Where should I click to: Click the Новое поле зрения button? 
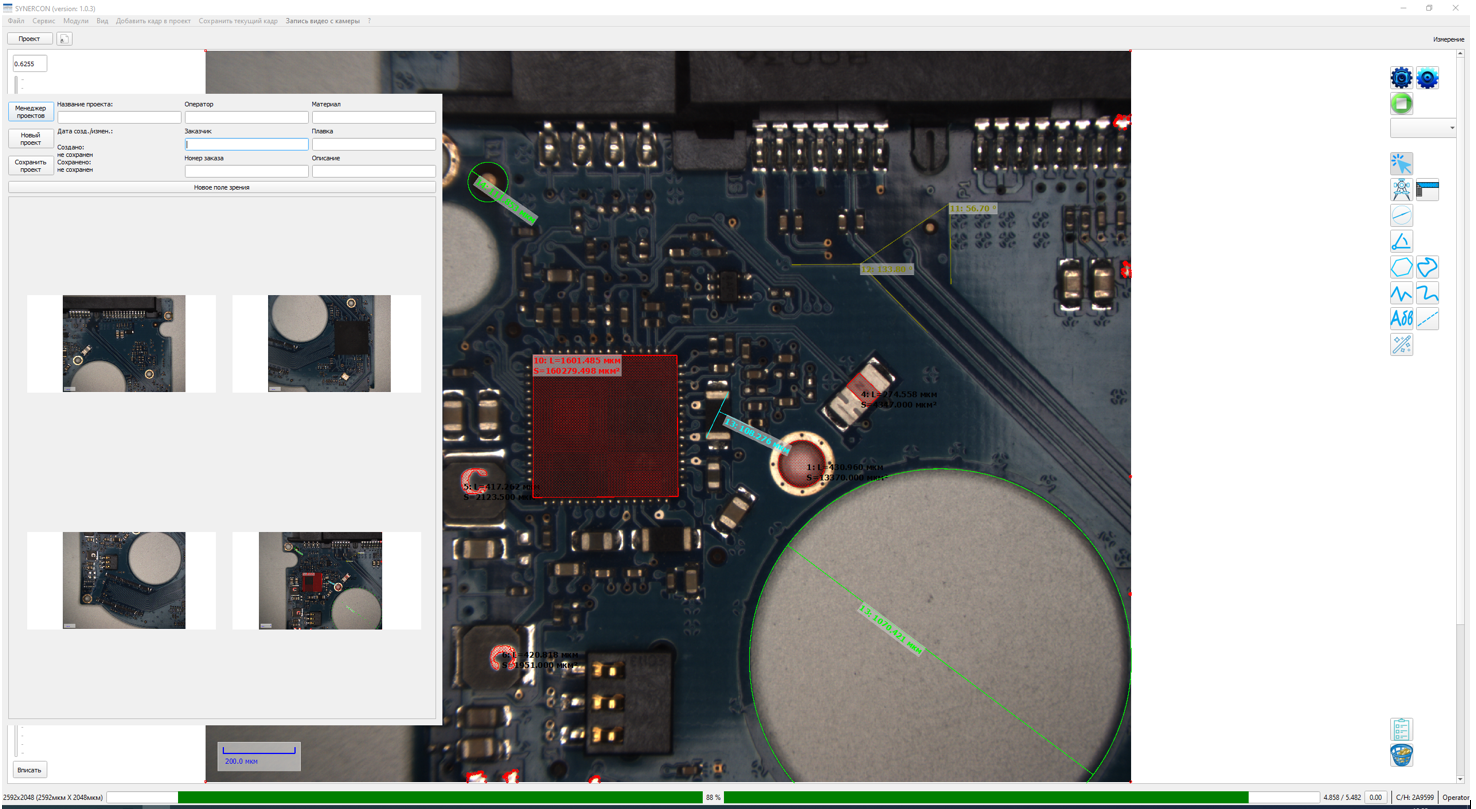(x=222, y=187)
